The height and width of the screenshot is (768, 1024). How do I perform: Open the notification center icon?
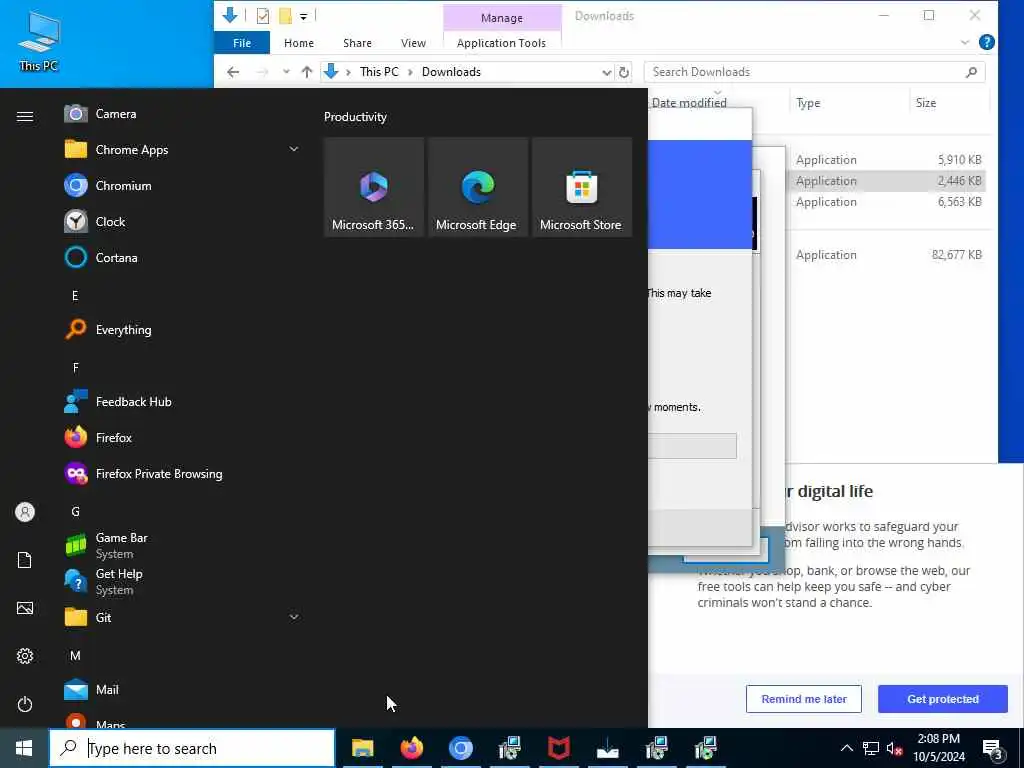(993, 749)
